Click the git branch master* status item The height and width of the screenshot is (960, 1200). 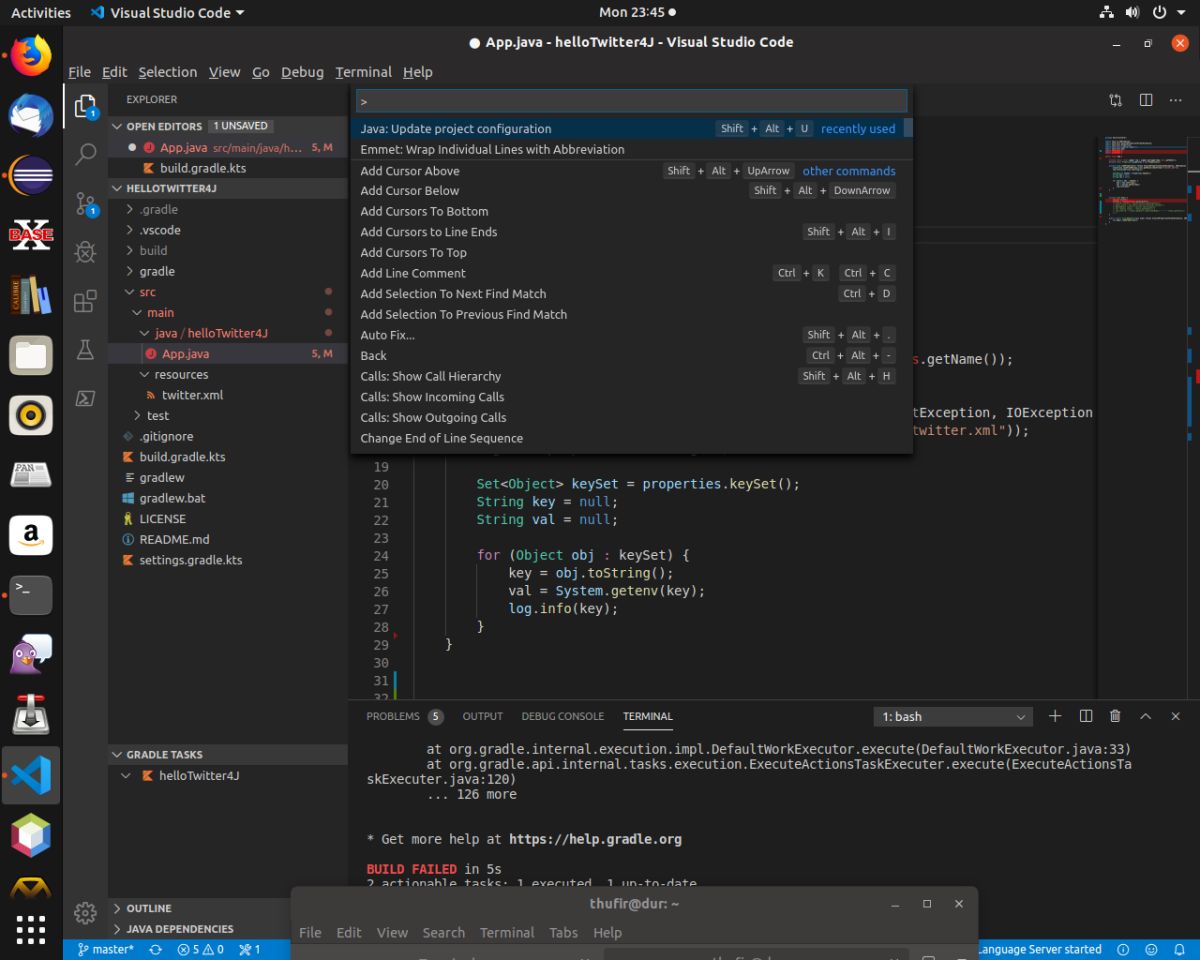(105, 949)
